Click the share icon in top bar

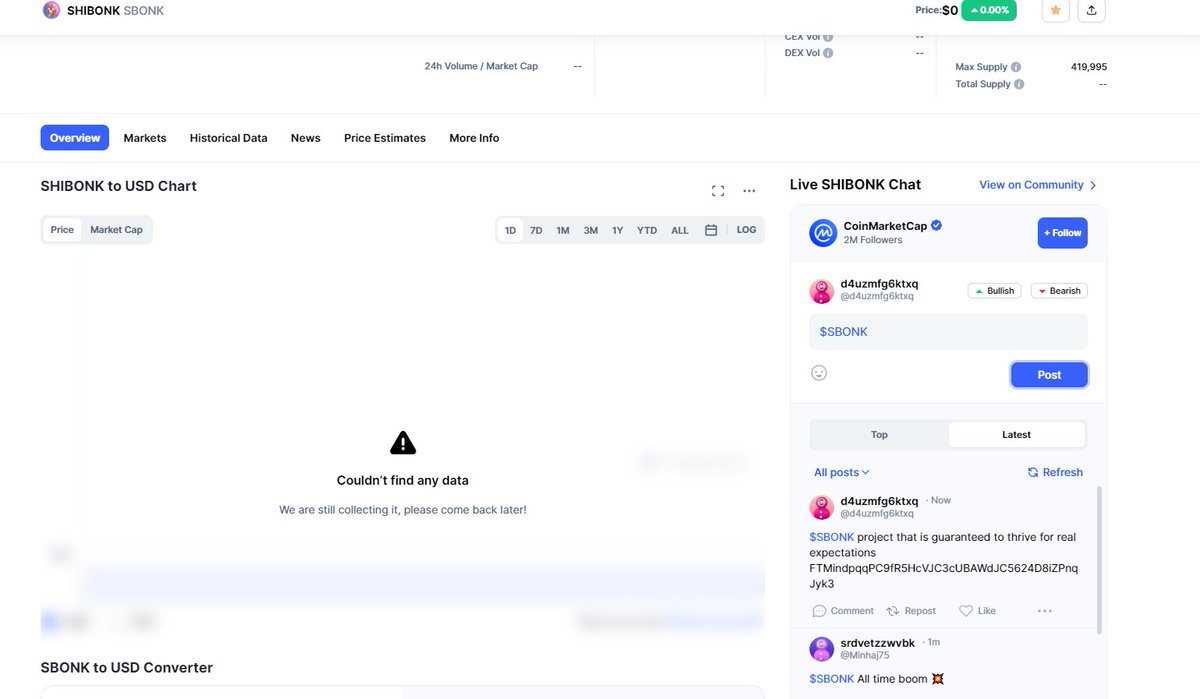click(1092, 10)
